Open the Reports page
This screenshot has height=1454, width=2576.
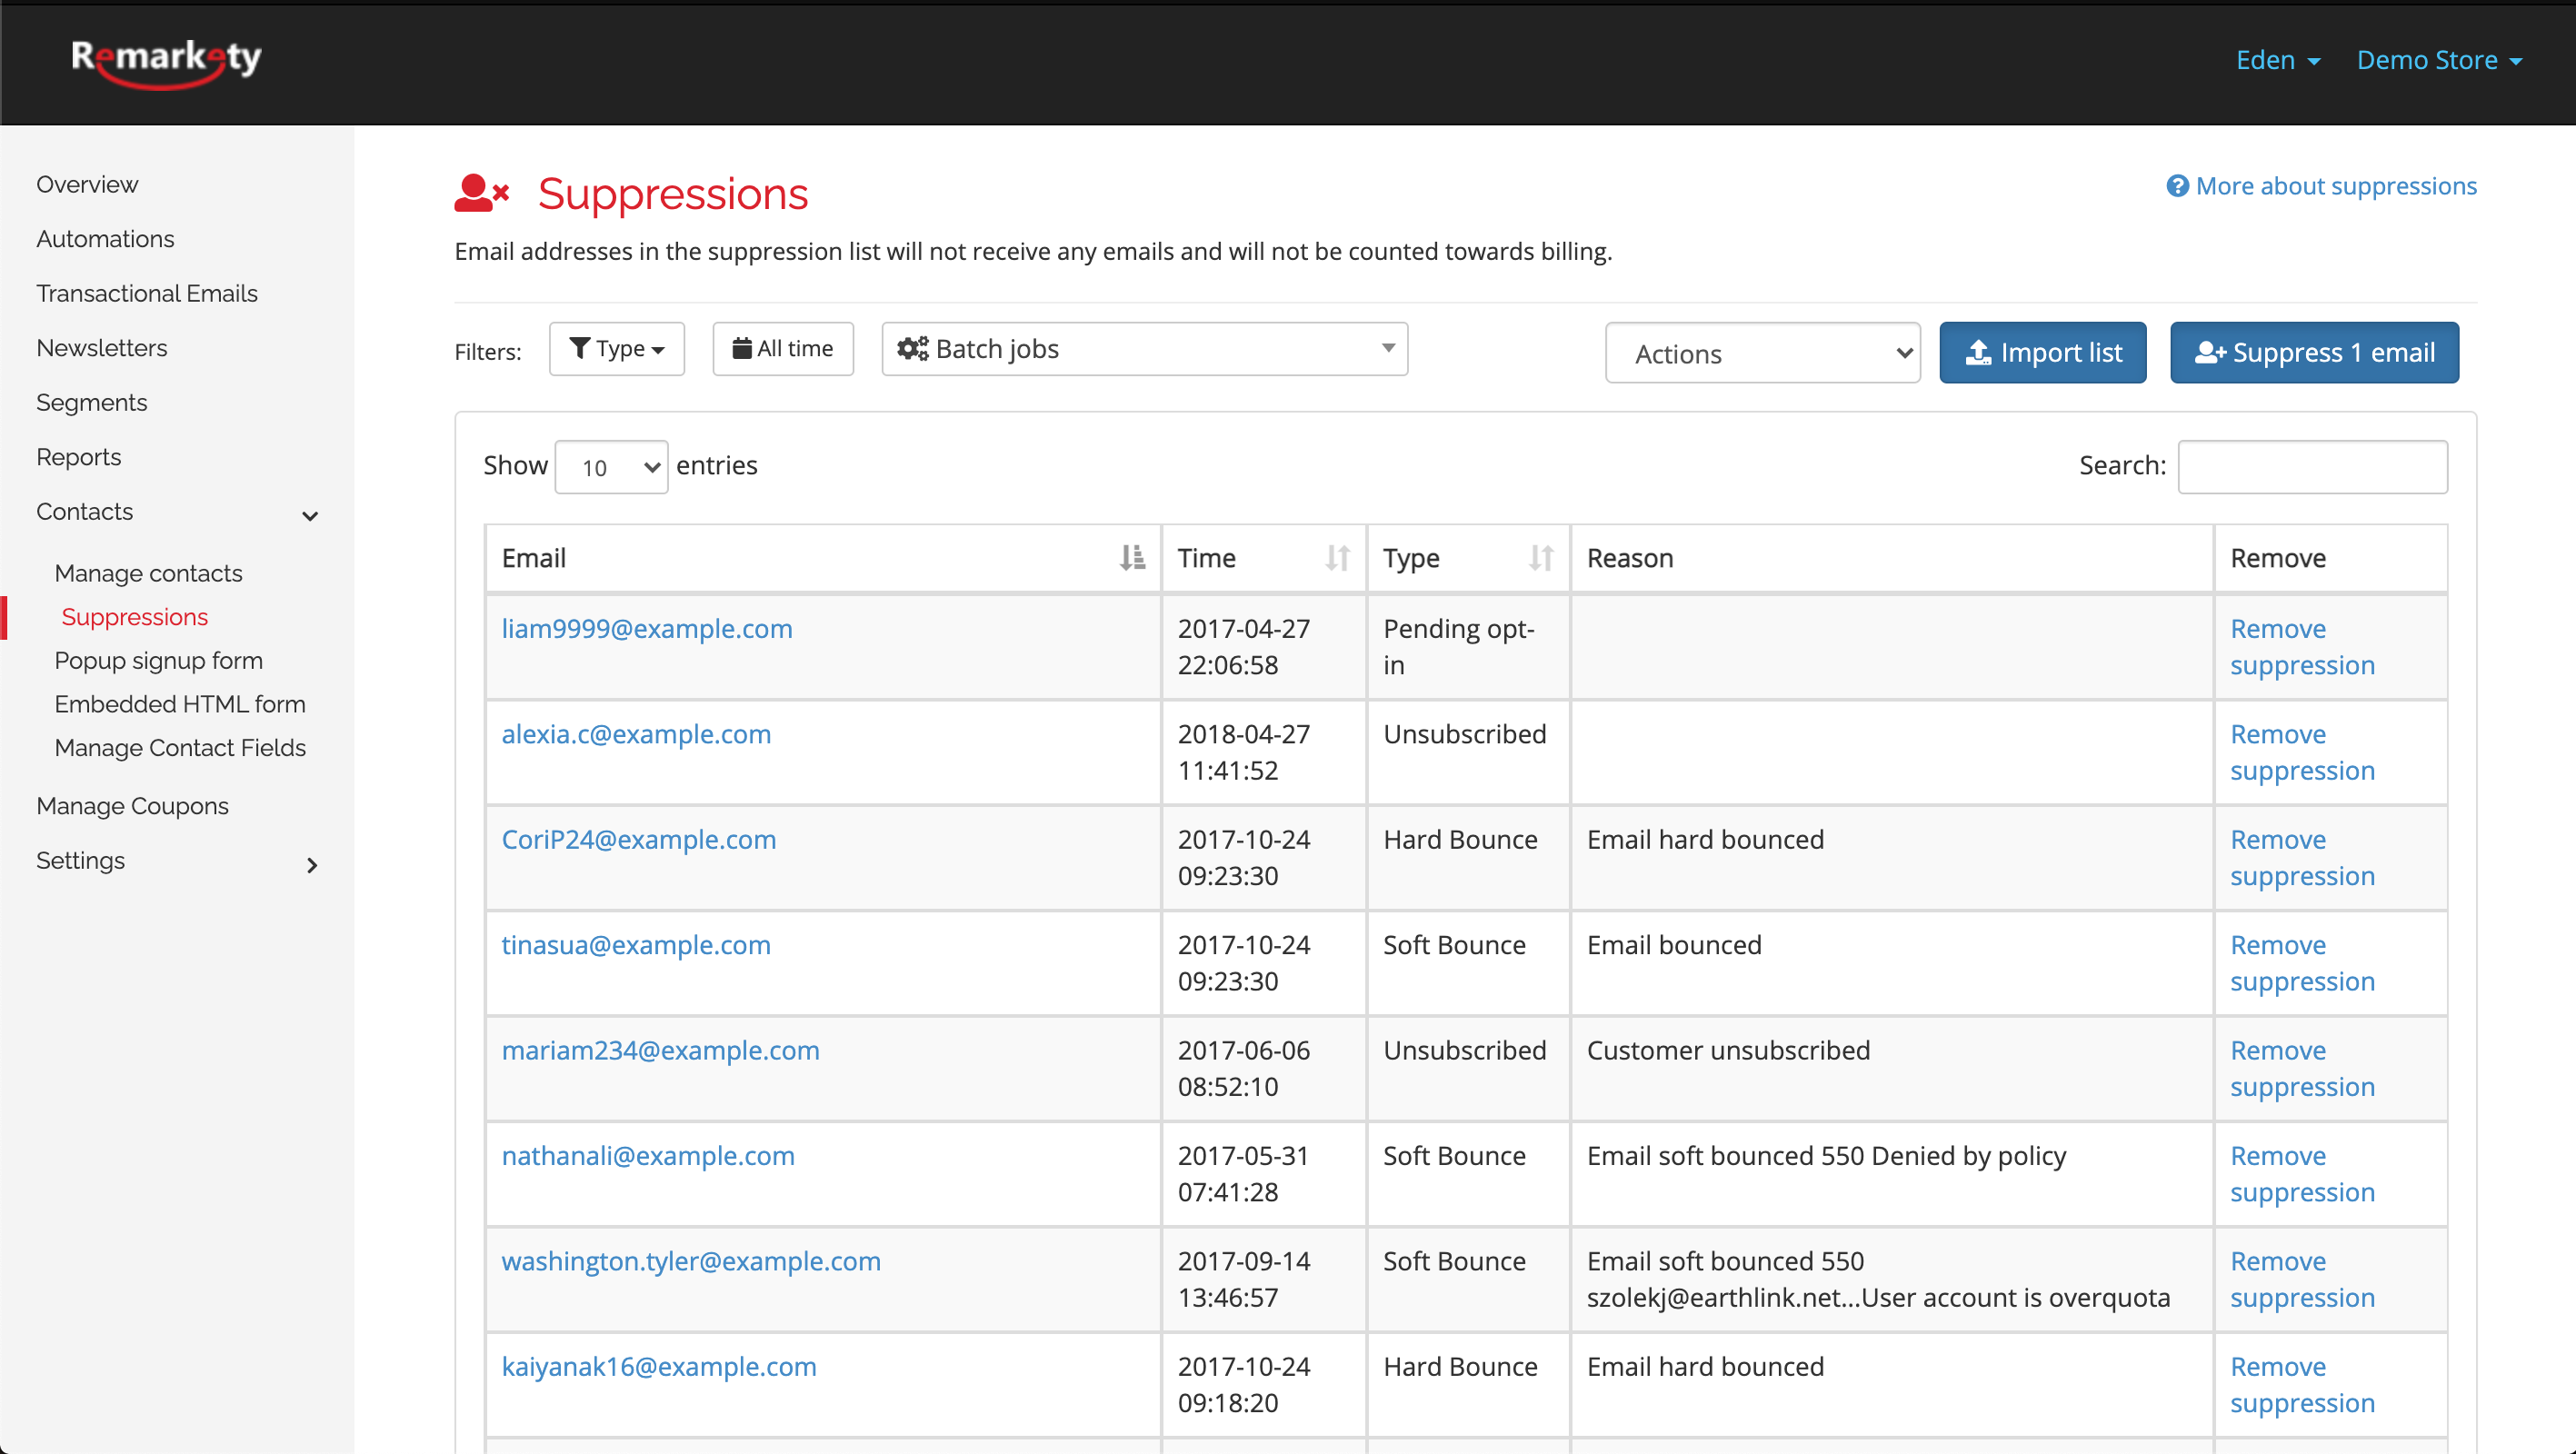[79, 457]
